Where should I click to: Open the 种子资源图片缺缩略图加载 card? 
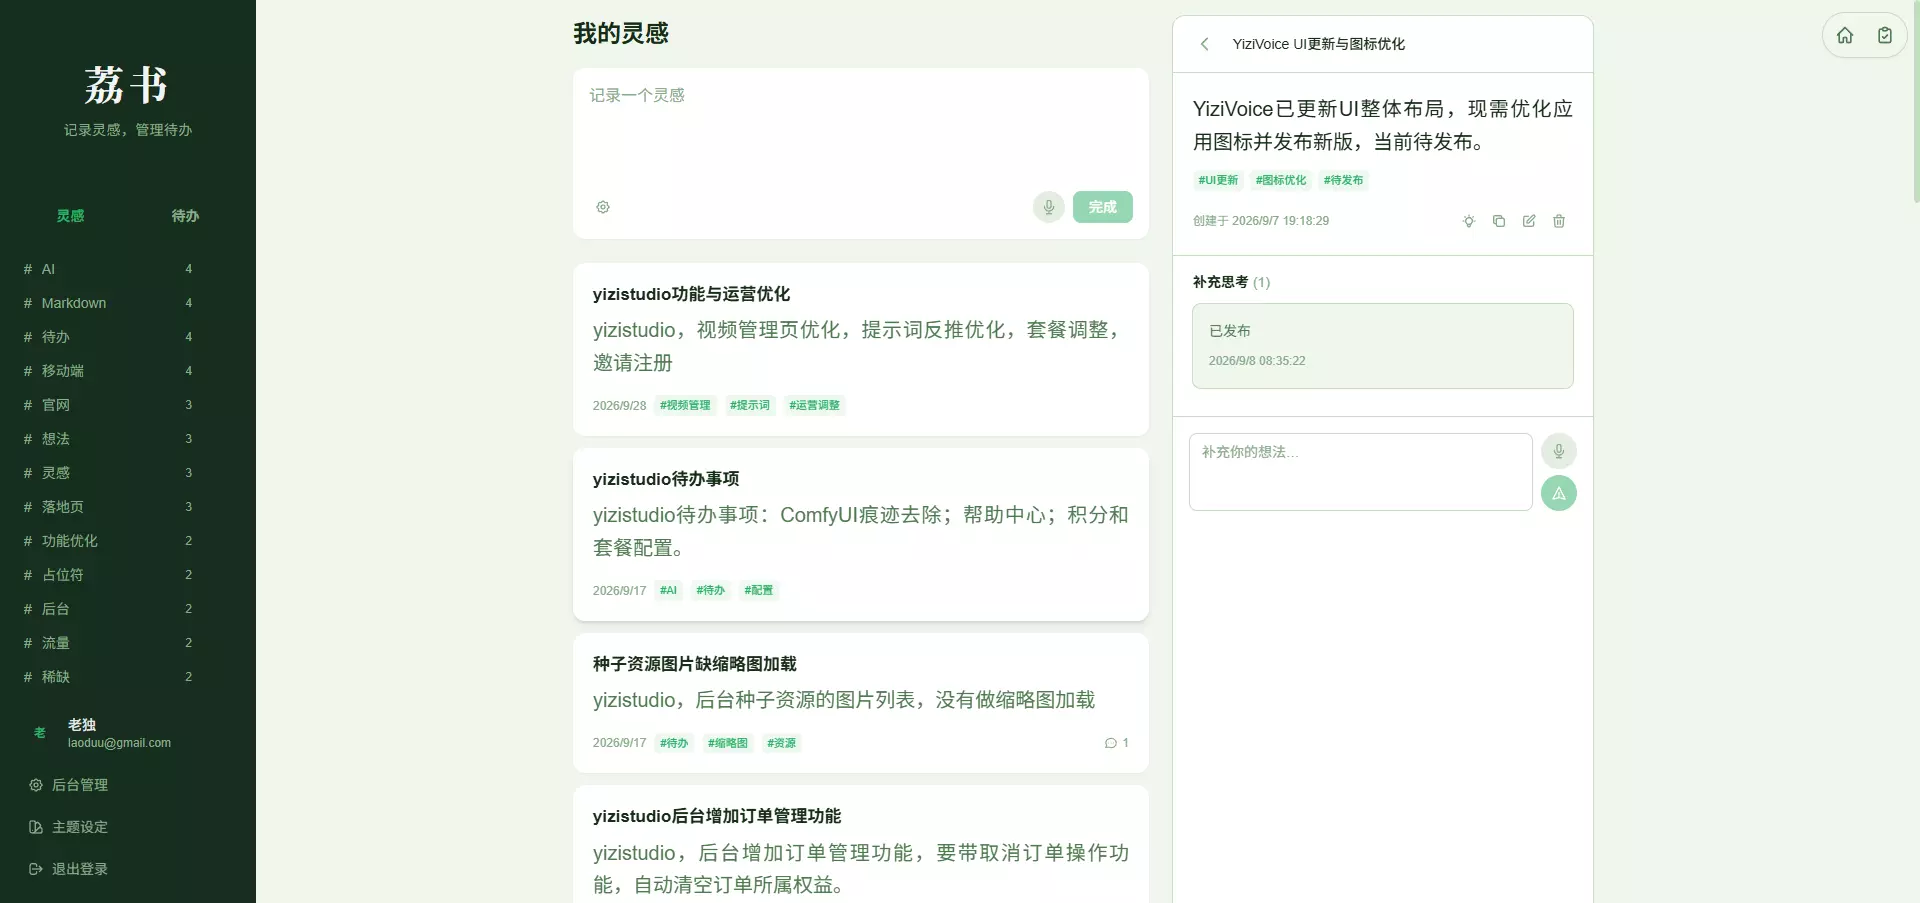coord(861,703)
